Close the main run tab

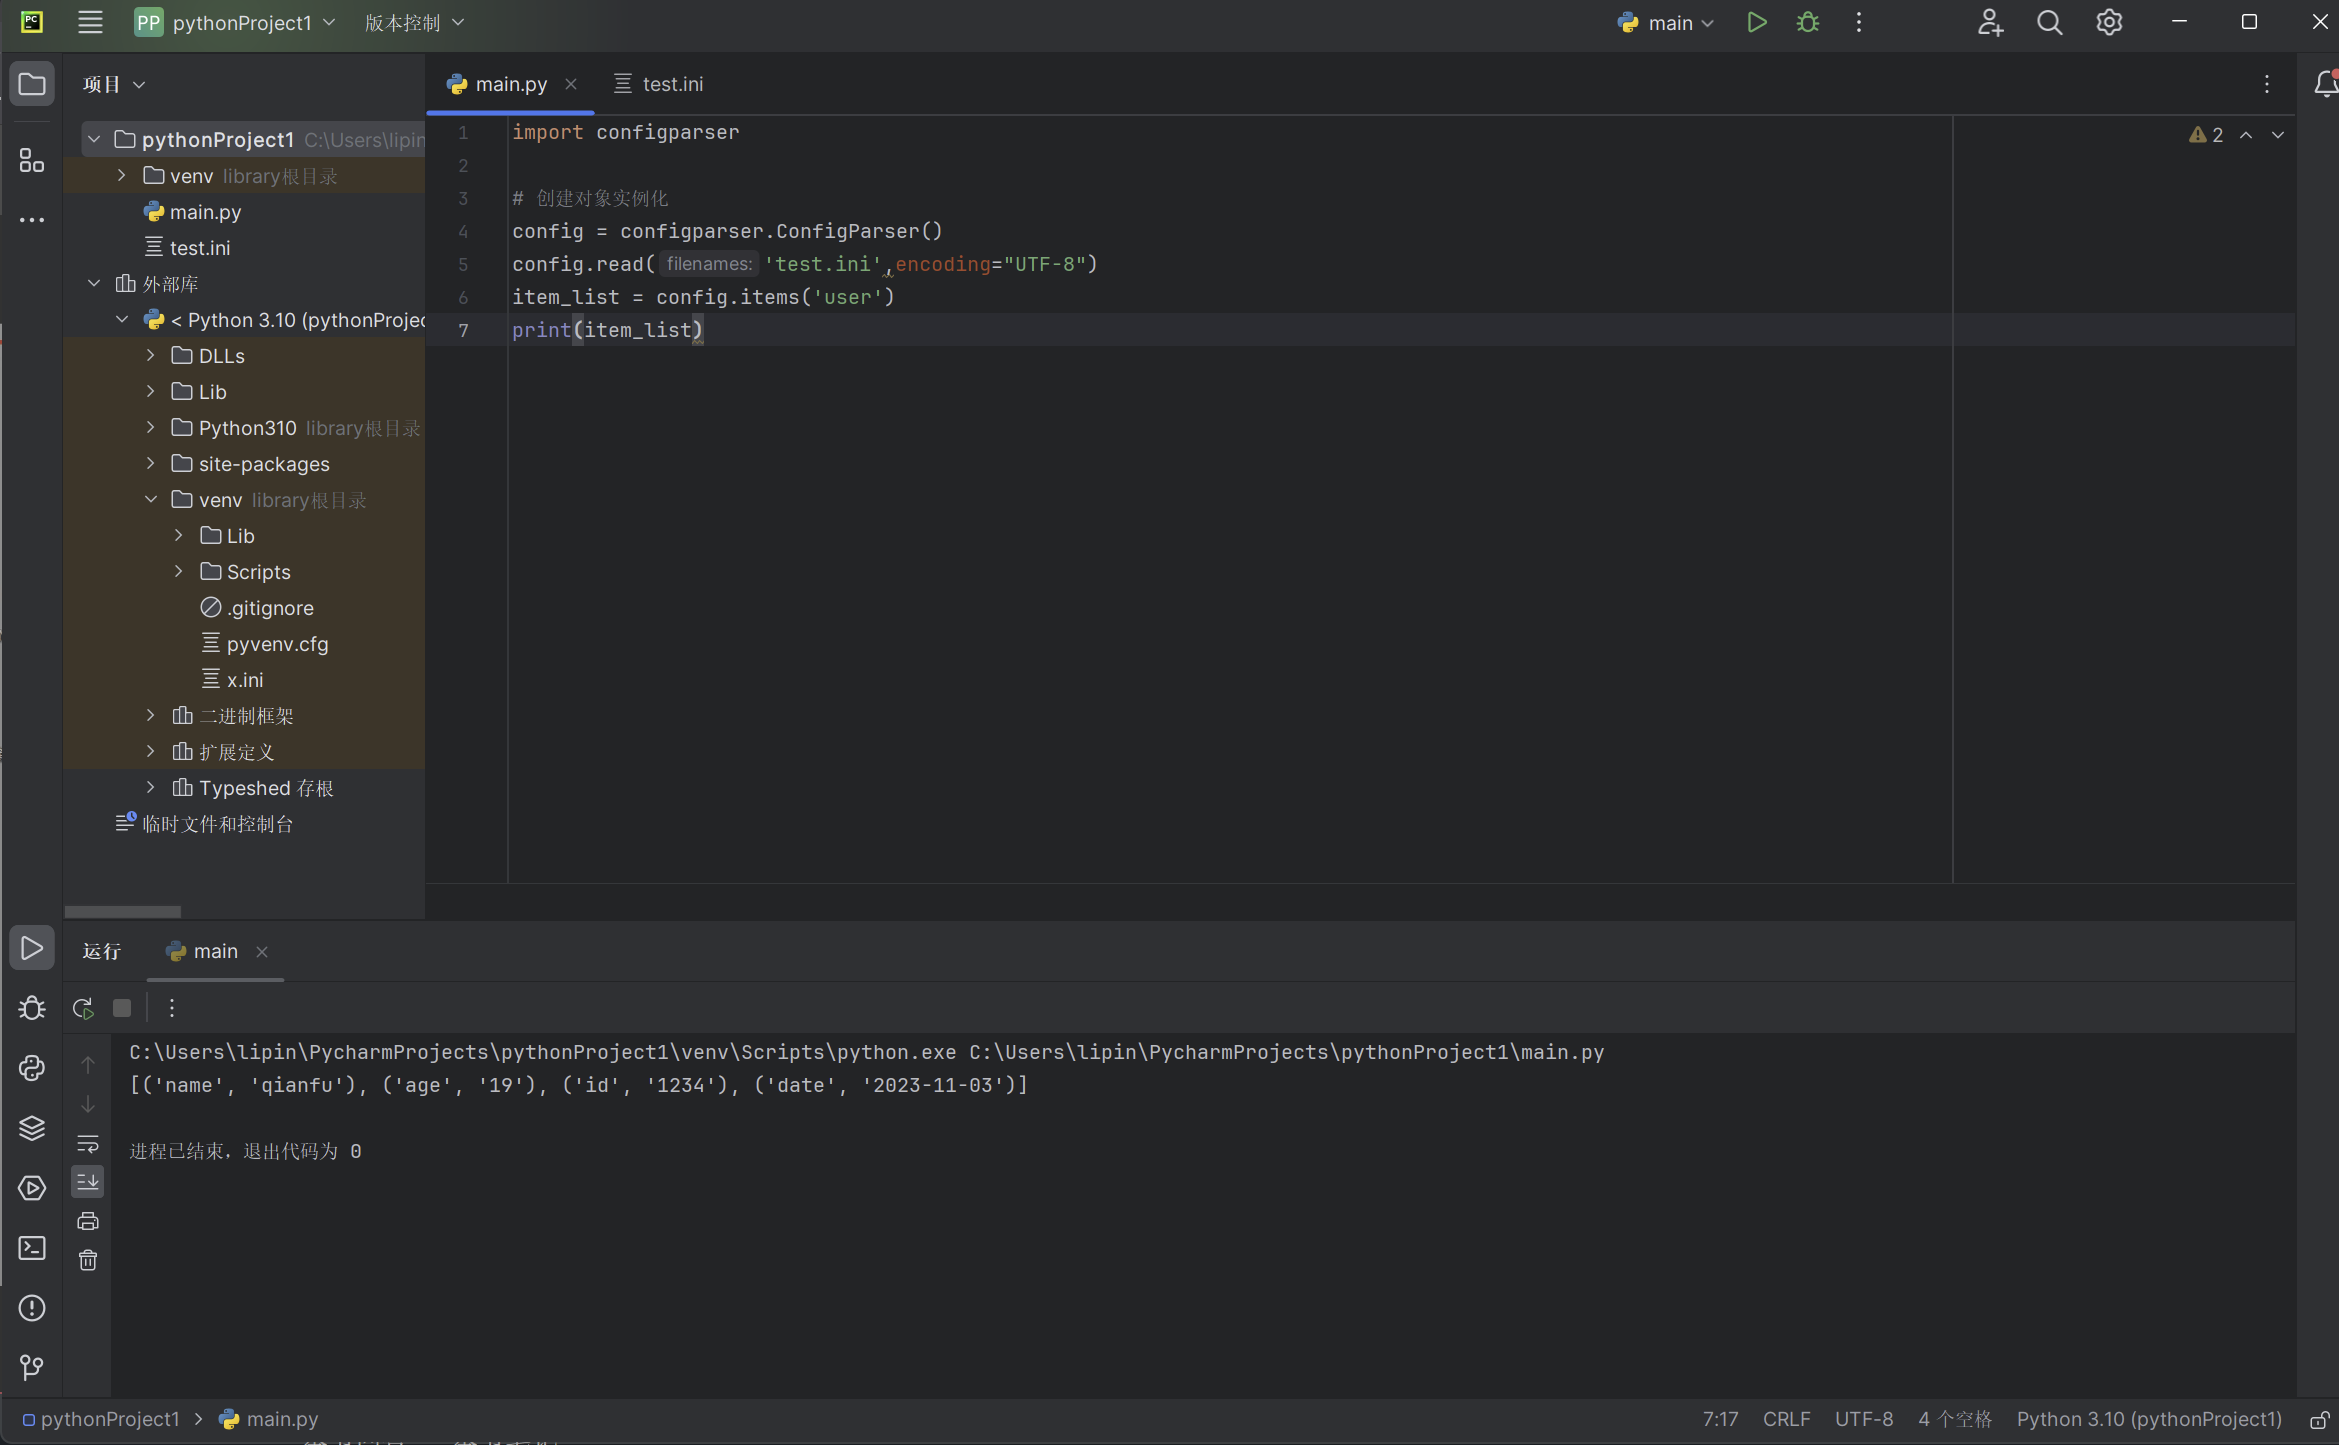point(262,952)
